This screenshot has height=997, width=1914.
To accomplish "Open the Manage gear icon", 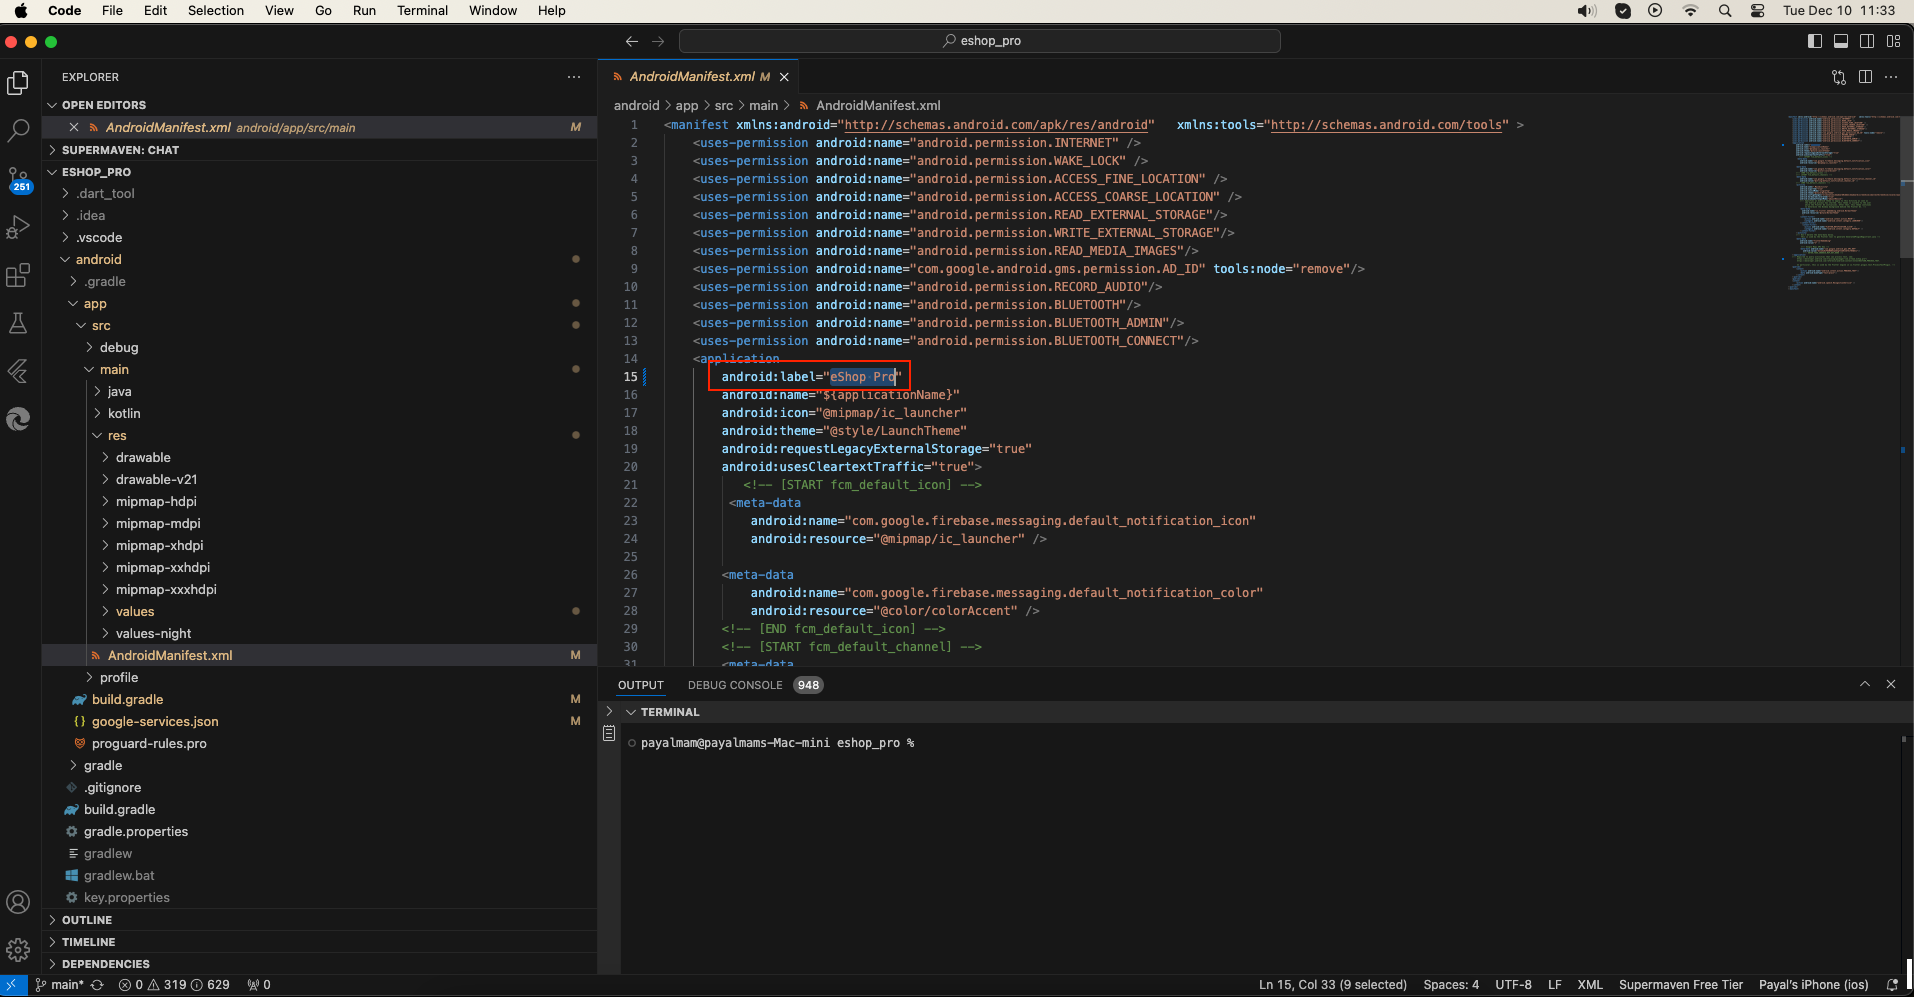I will click(18, 950).
